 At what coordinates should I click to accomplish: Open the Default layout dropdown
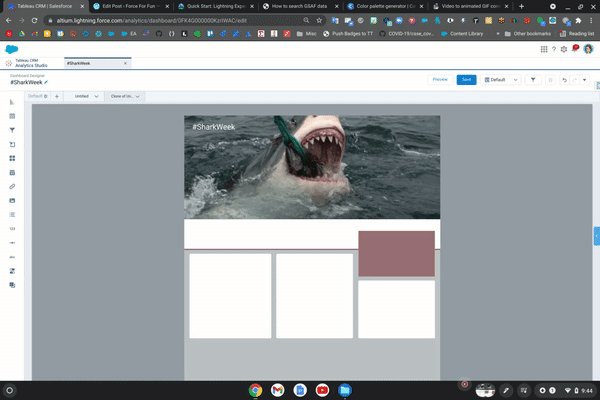click(501, 79)
